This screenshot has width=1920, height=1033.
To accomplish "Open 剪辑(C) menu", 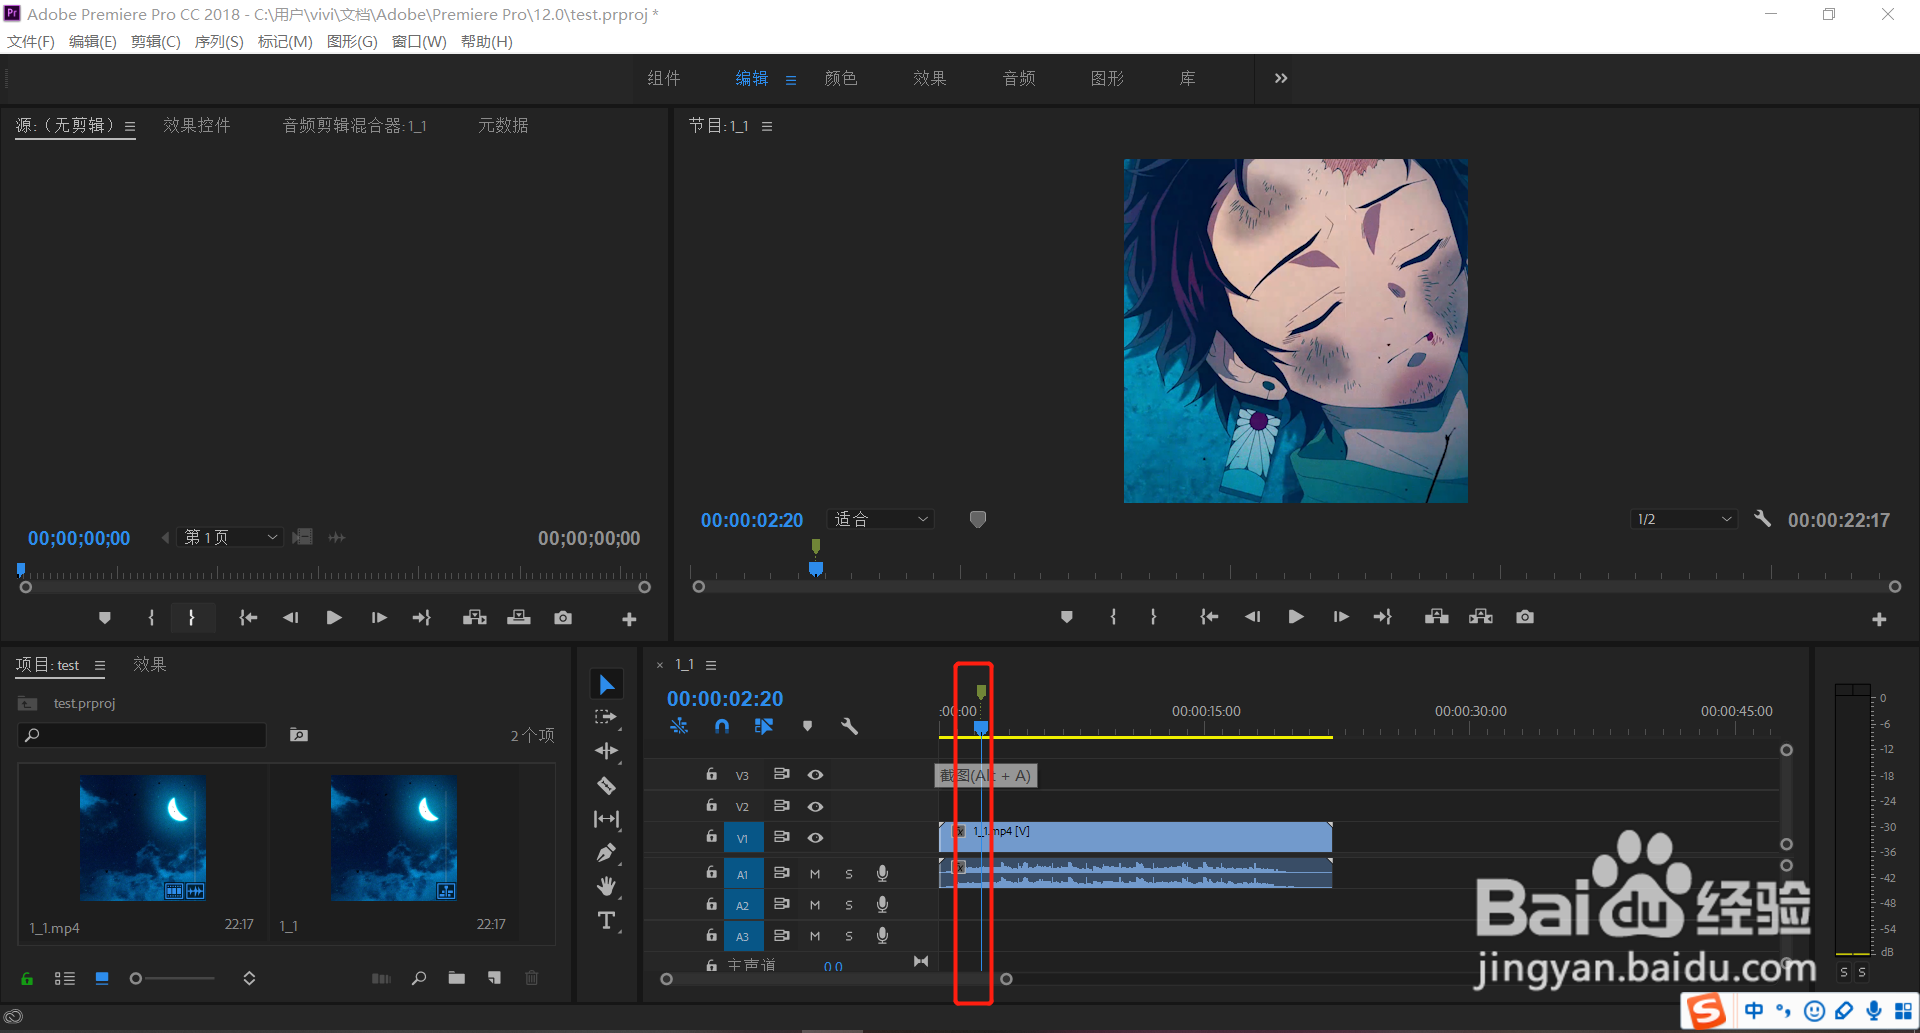I will coord(155,41).
